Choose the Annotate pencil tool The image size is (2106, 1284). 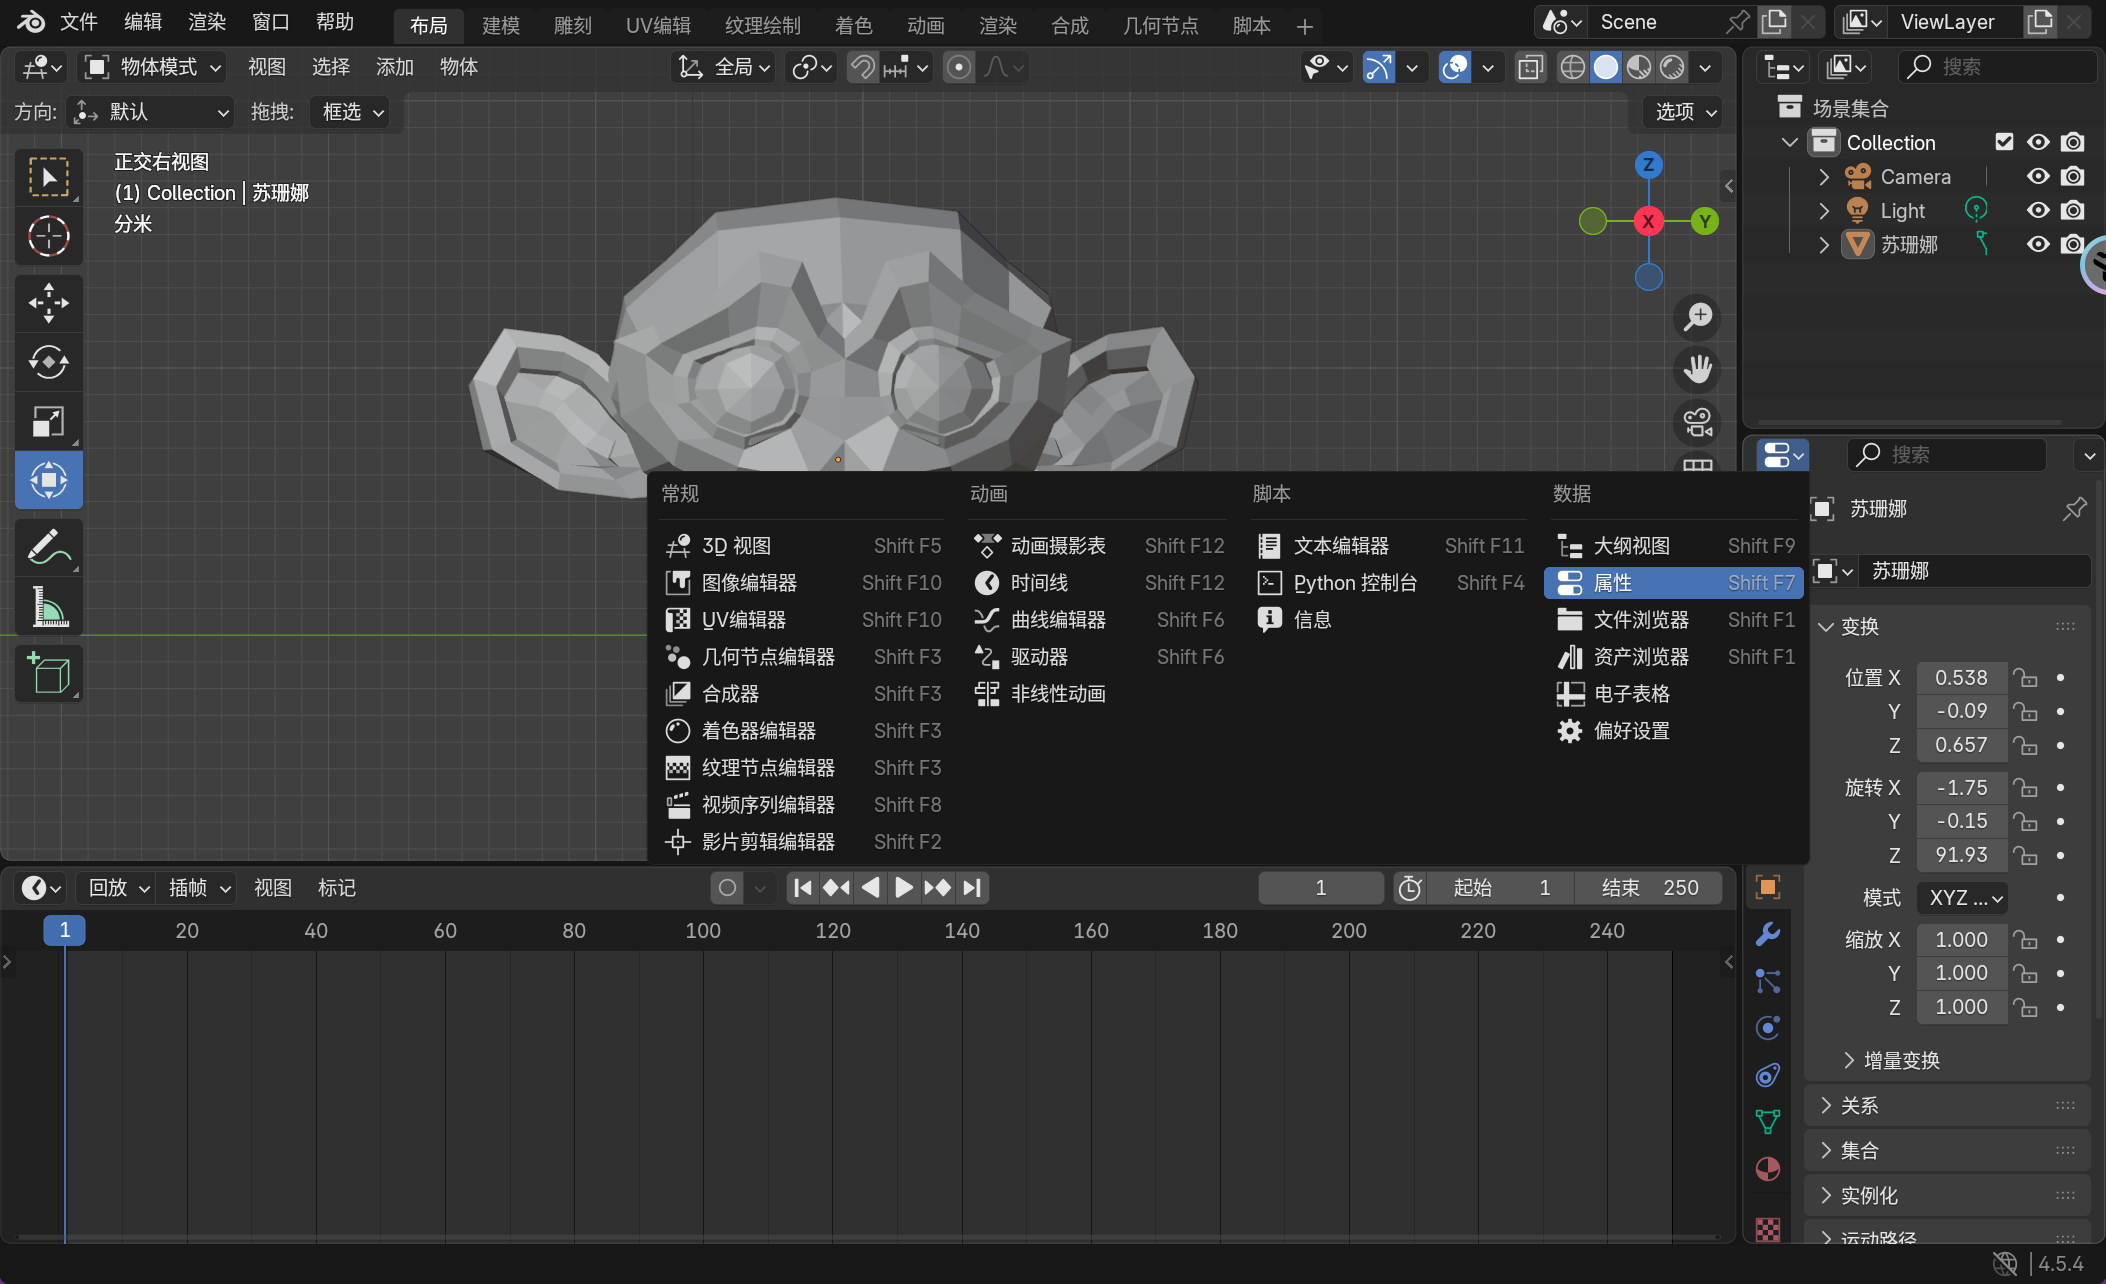[x=48, y=547]
